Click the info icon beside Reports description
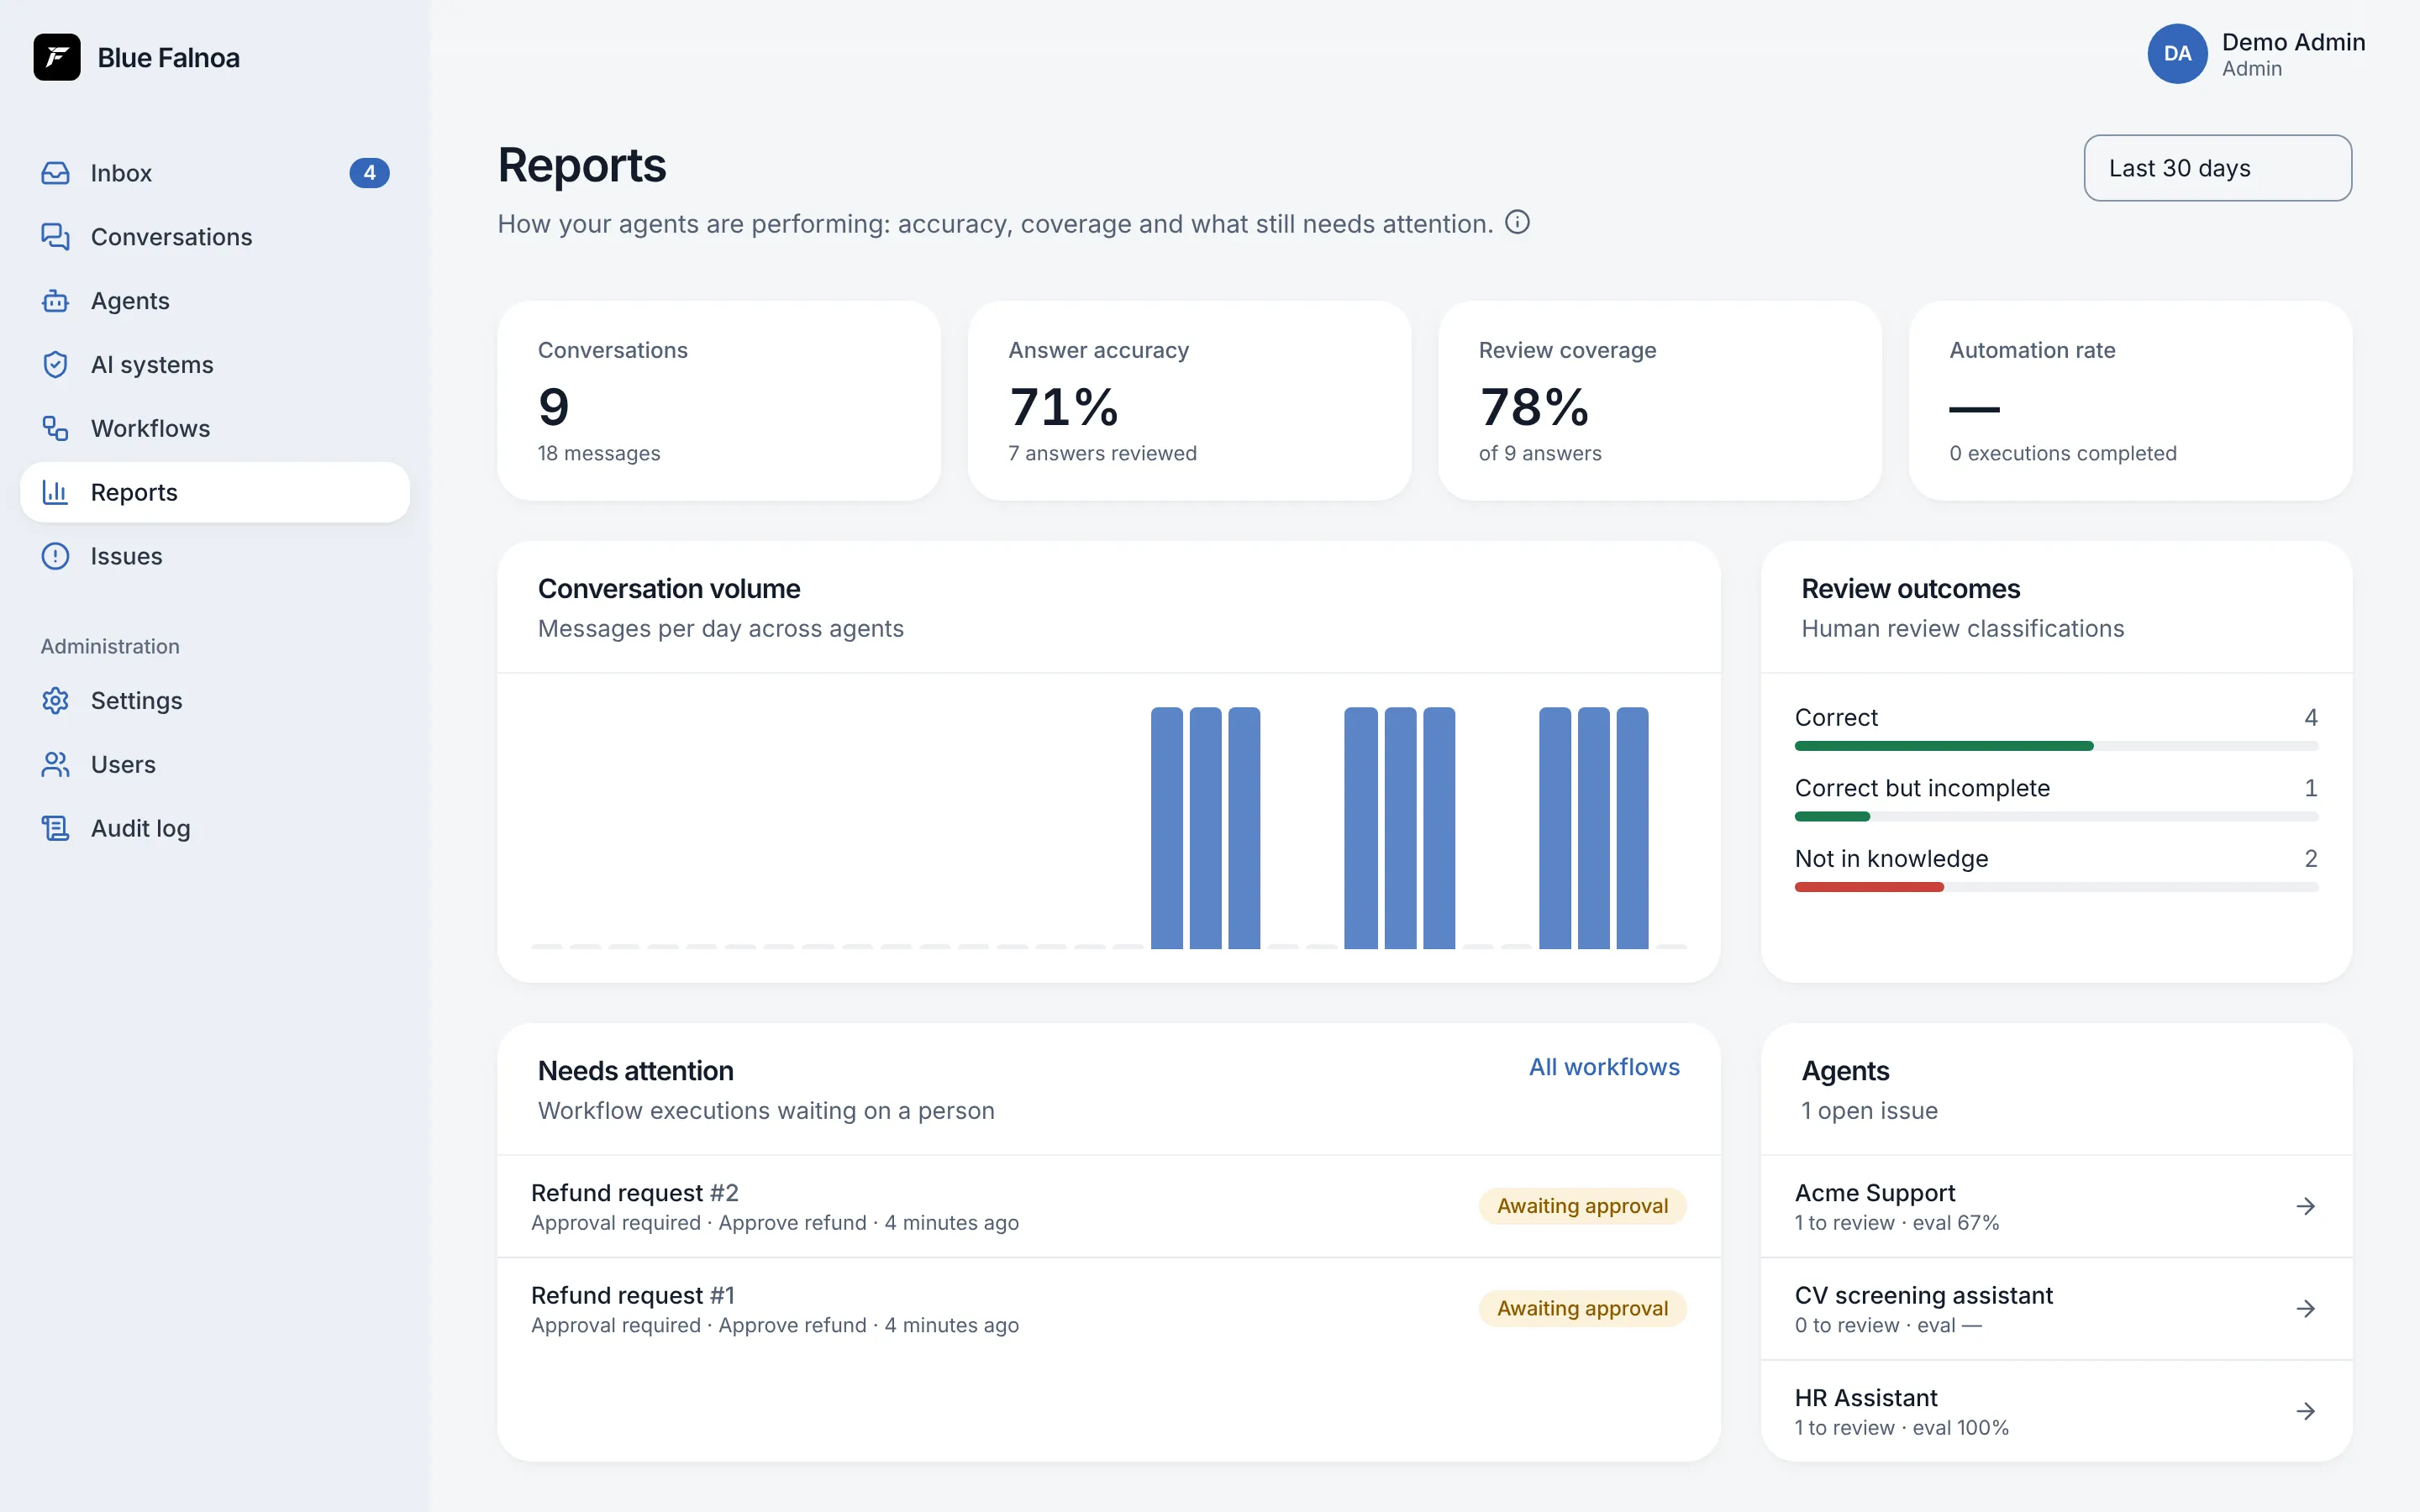Viewport: 2420px width, 1512px height. pos(1517,222)
